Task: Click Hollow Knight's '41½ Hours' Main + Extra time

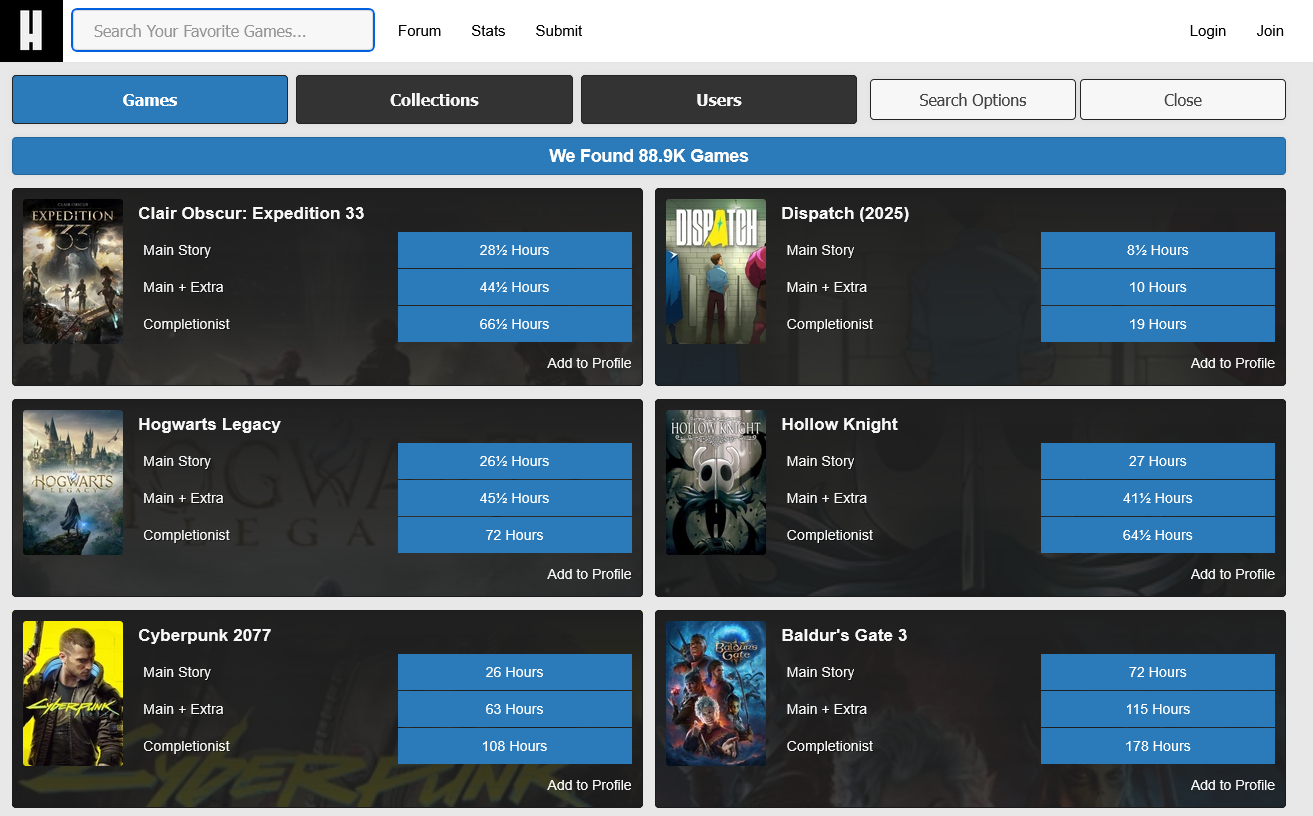Action: [x=1158, y=498]
